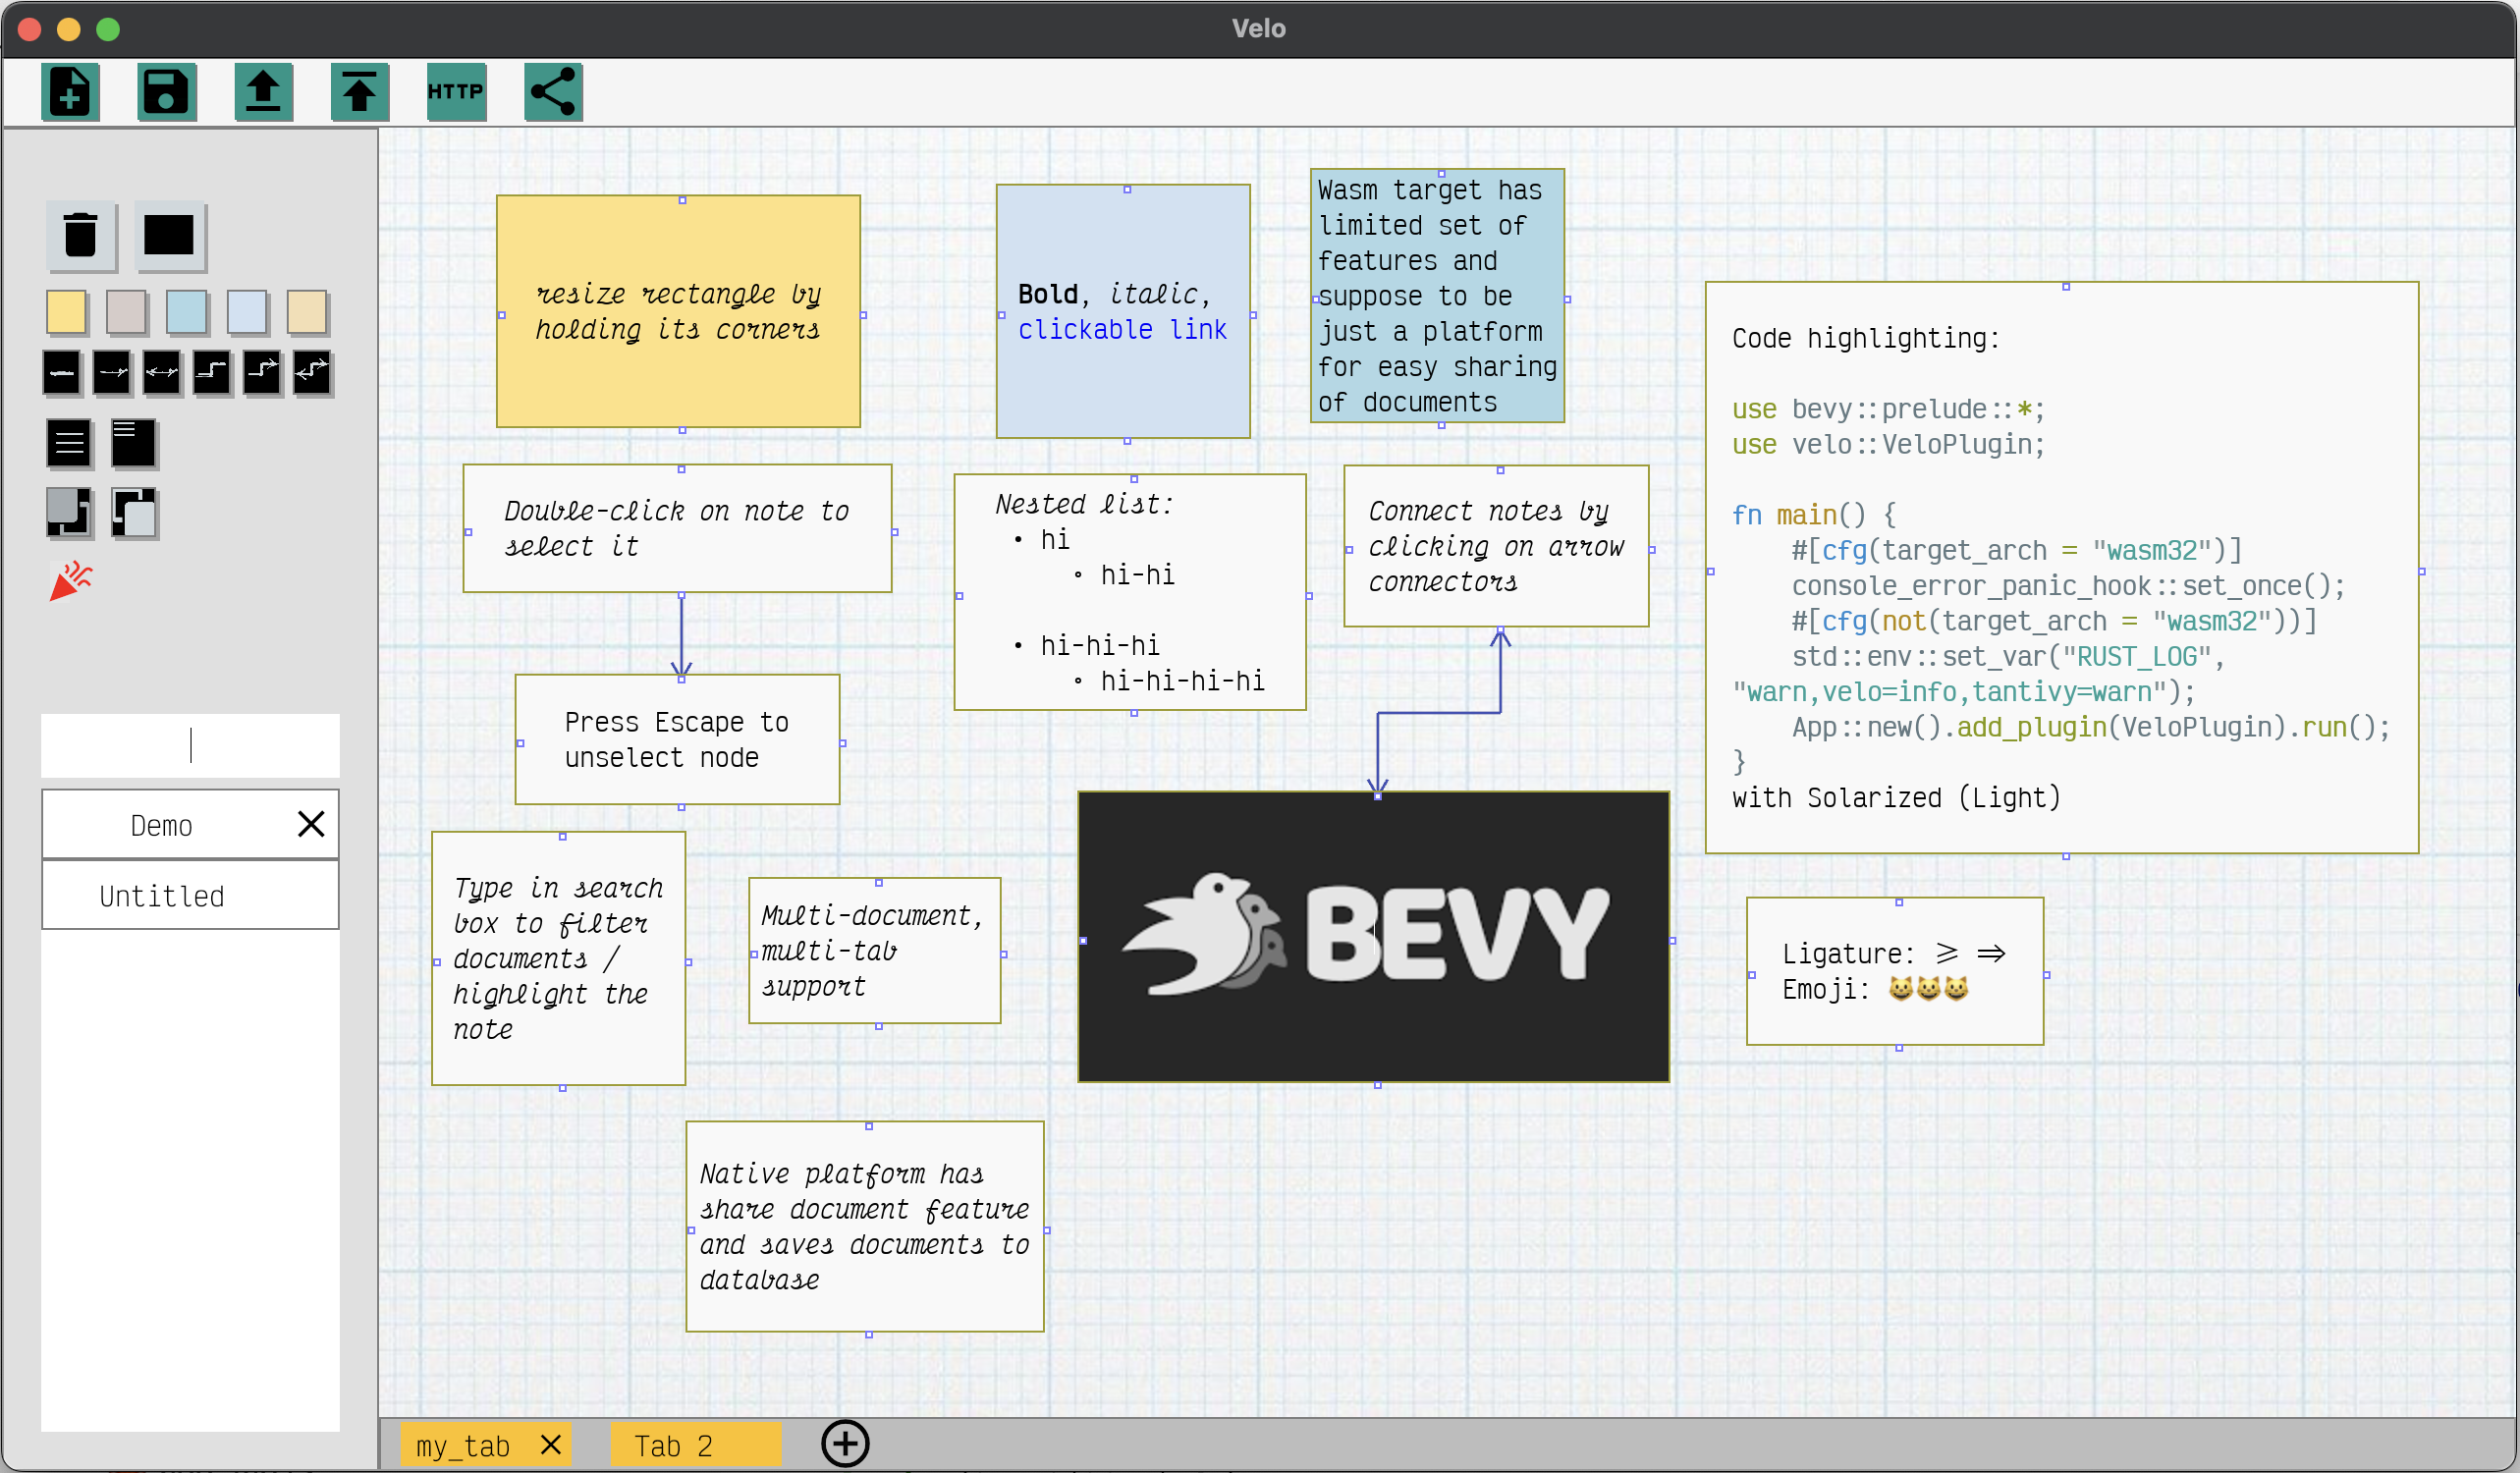
Task: Focus the document search box
Action: (x=190, y=745)
